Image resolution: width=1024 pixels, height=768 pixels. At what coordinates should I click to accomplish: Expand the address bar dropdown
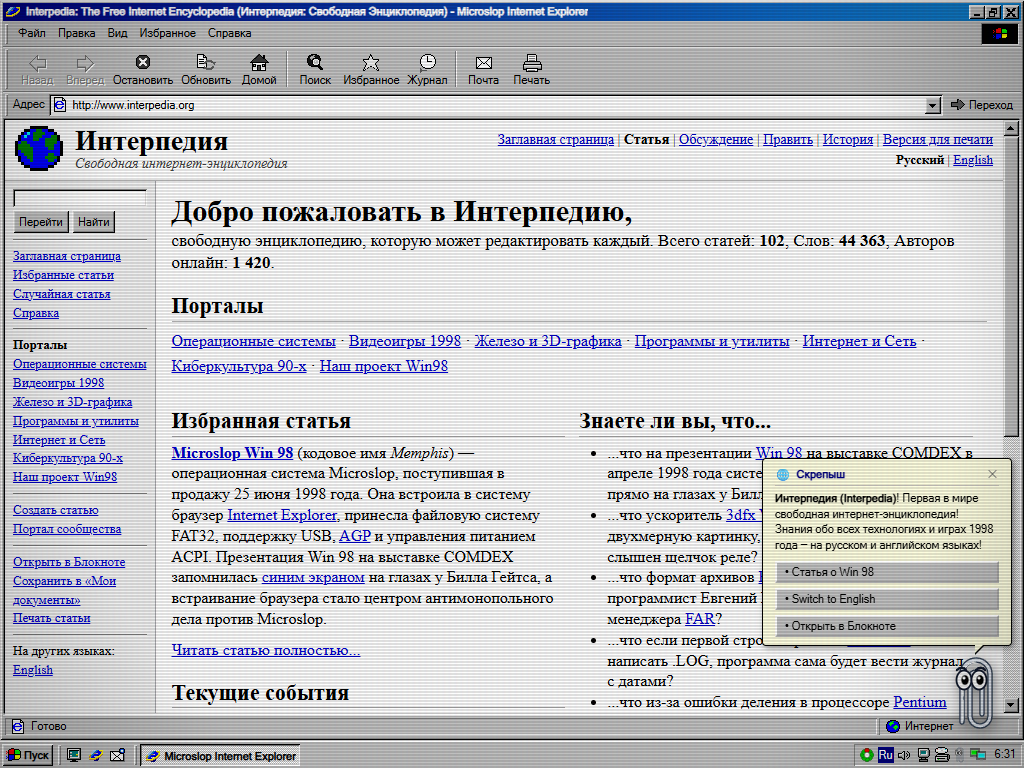click(x=933, y=104)
